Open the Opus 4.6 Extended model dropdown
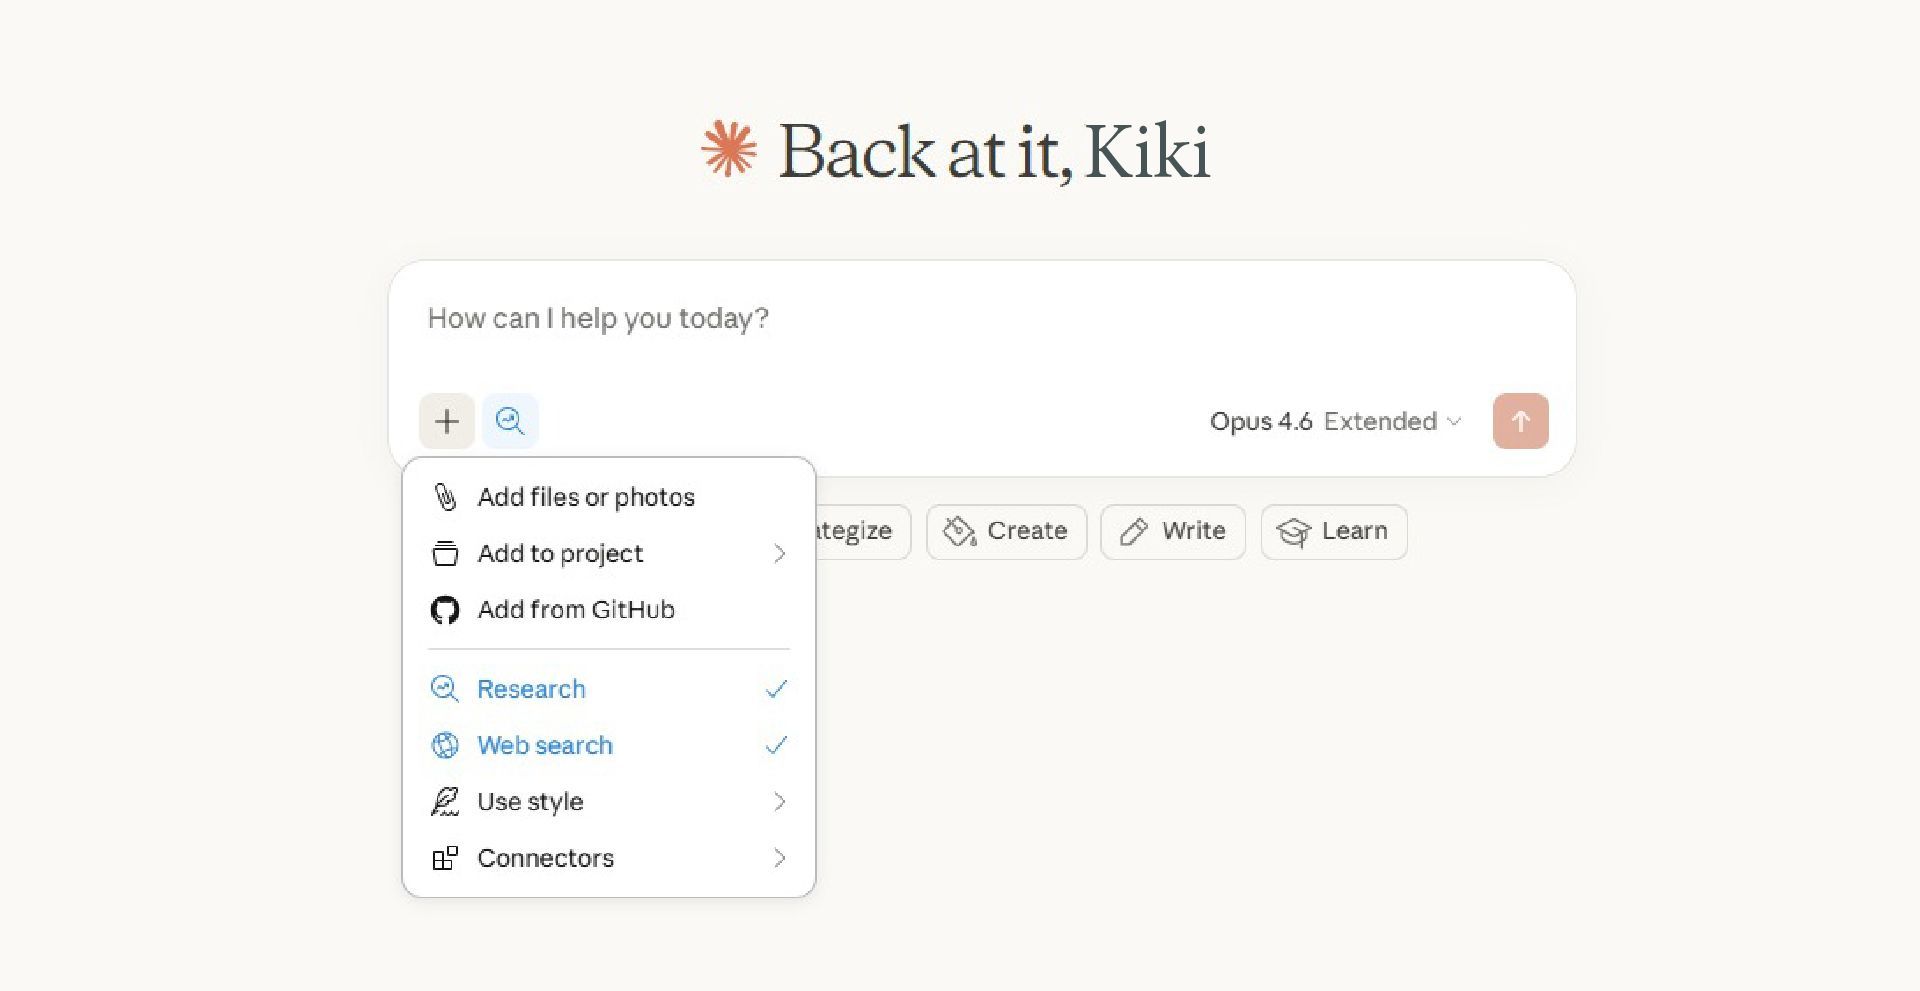1920x991 pixels. coord(1335,421)
